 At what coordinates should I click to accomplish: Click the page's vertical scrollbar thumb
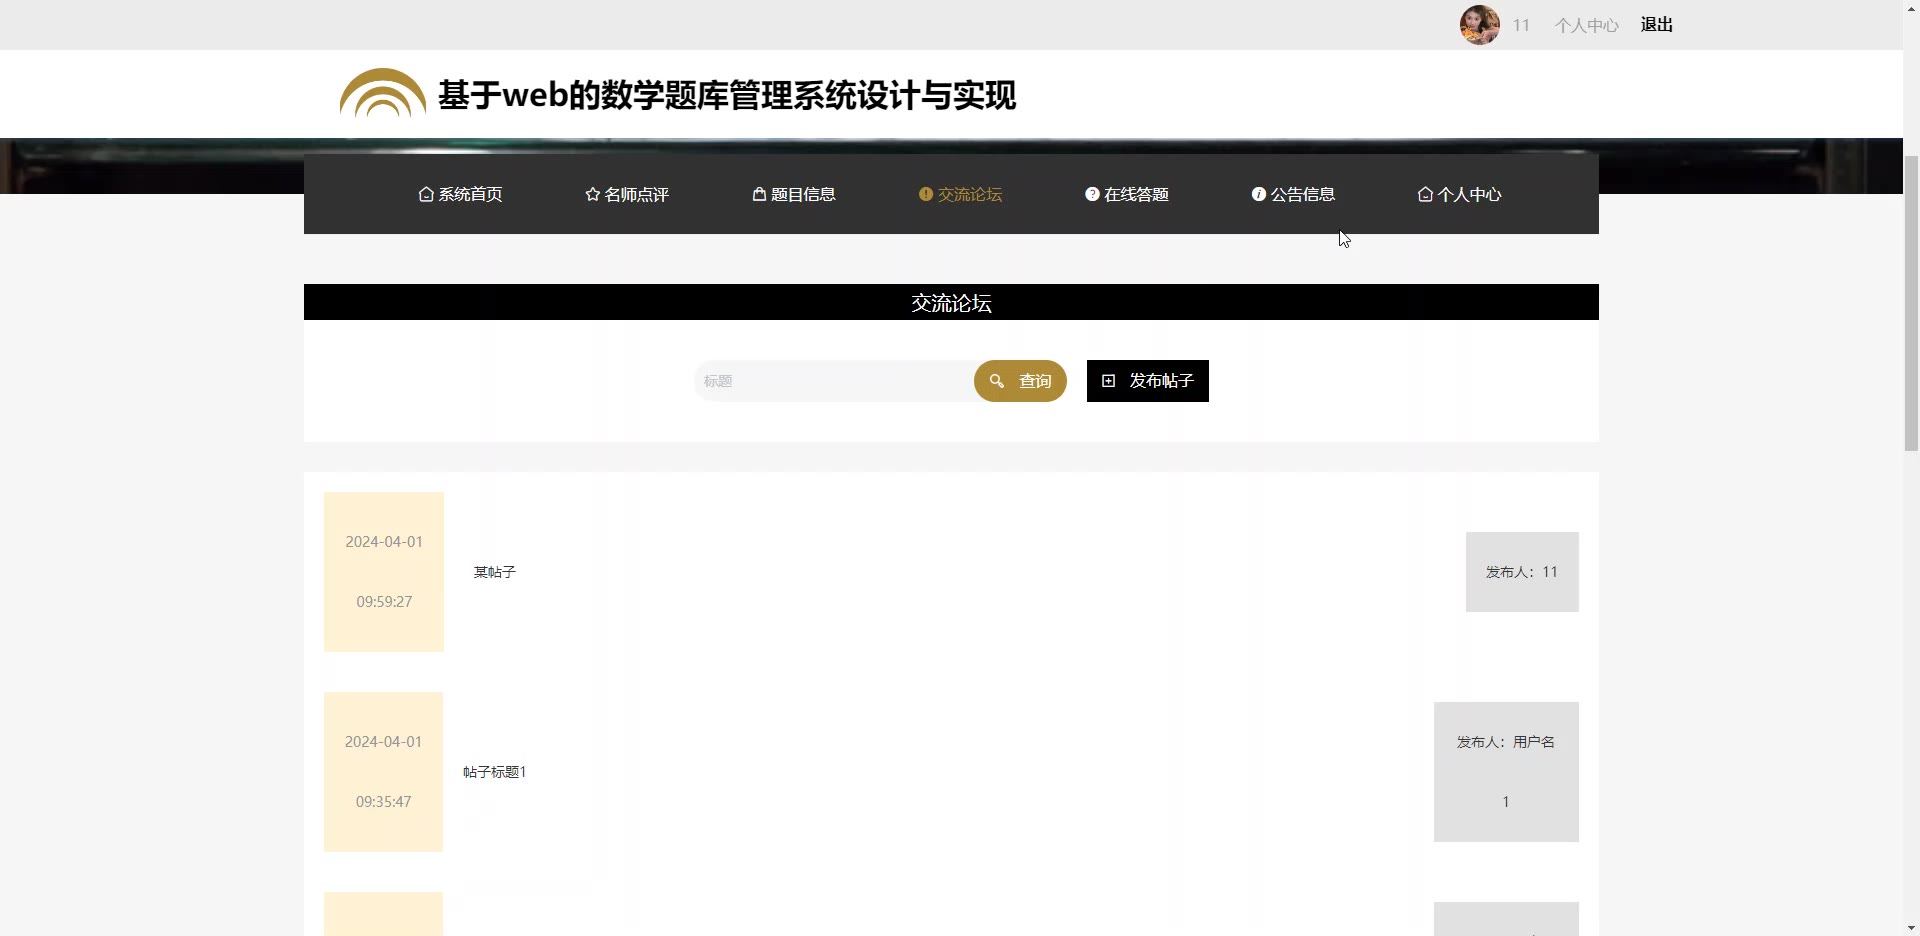click(1911, 303)
